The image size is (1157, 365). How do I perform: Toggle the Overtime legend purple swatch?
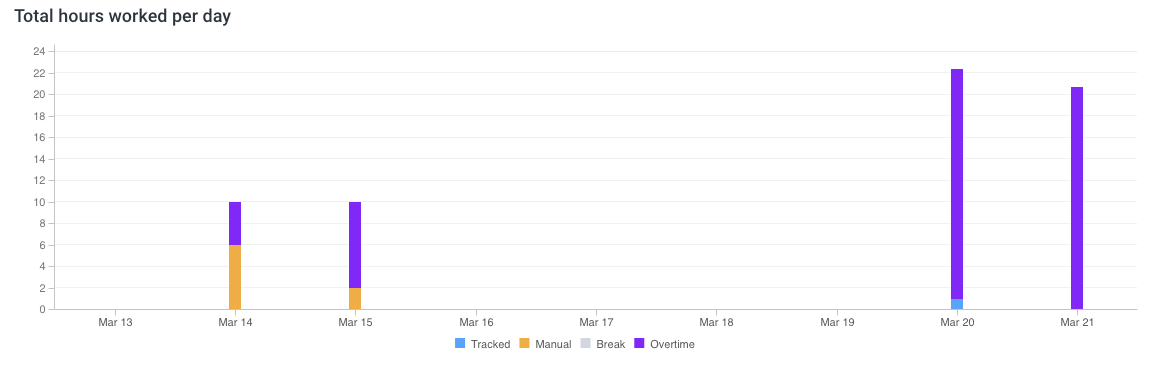[x=640, y=344]
